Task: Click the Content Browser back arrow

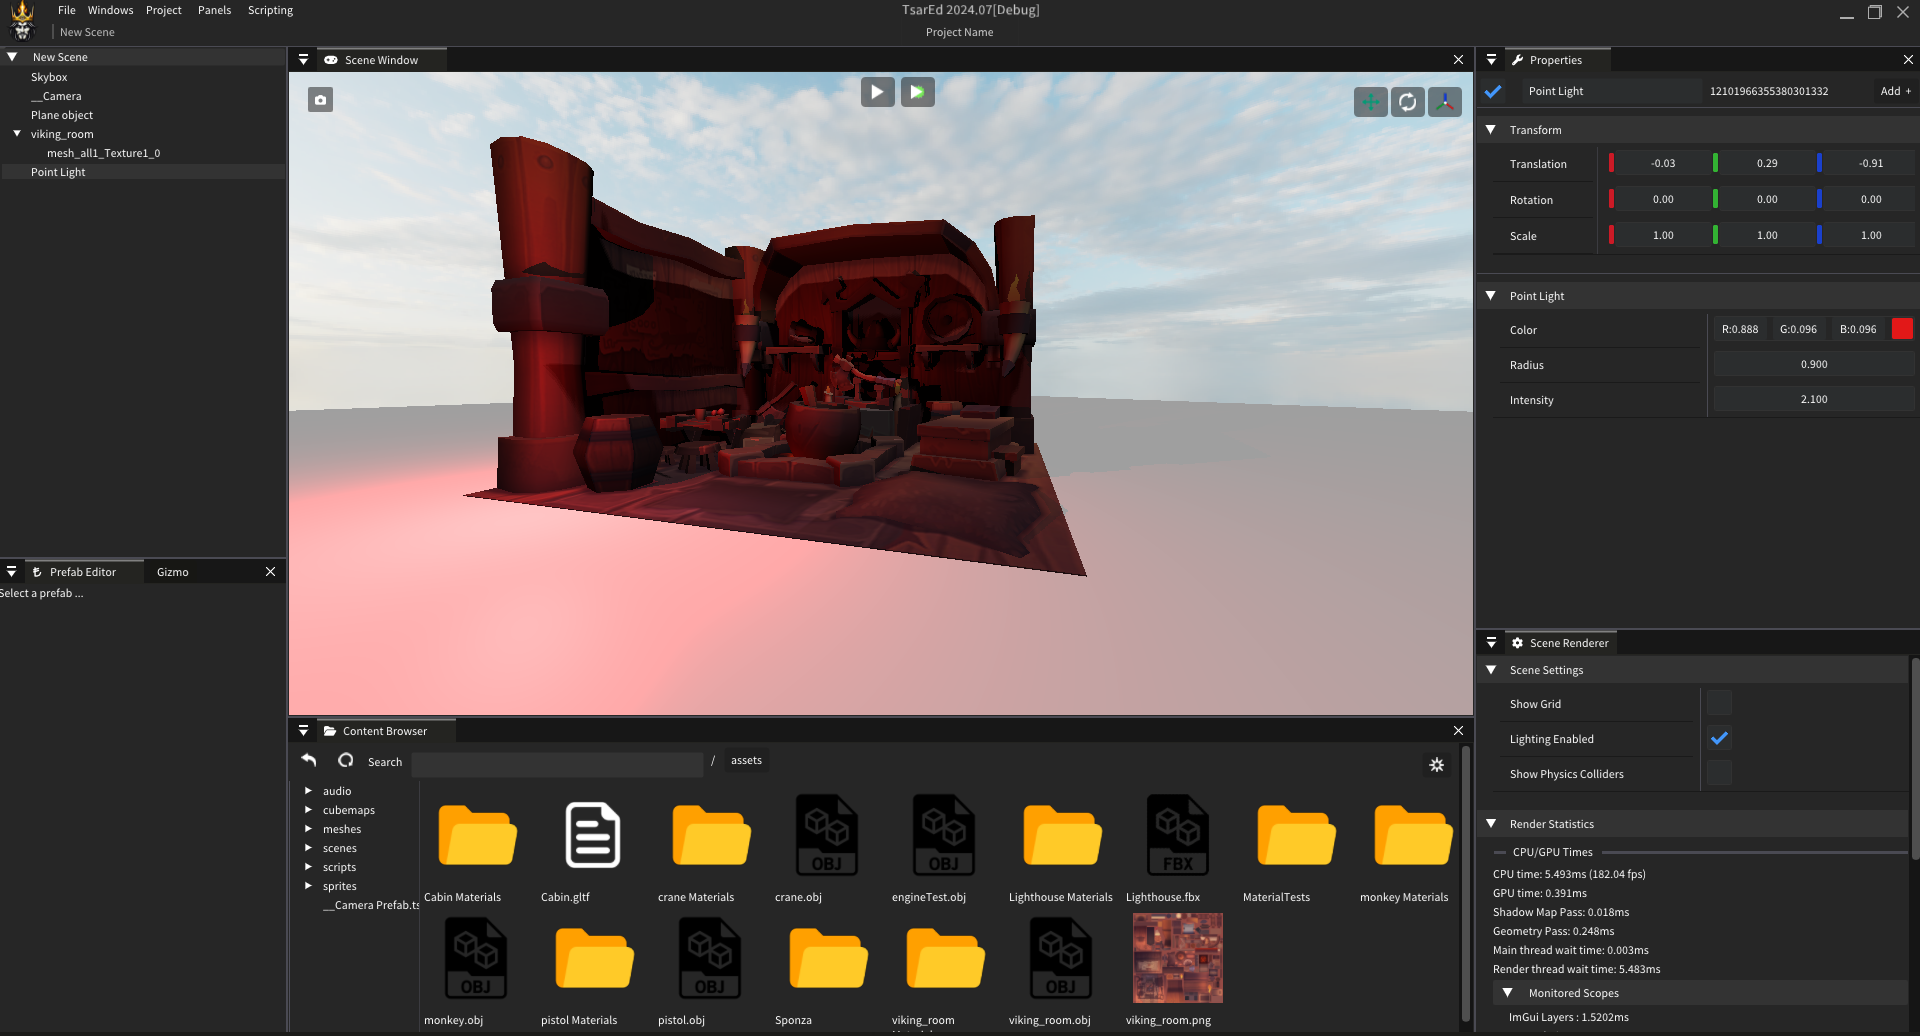Action: [309, 761]
